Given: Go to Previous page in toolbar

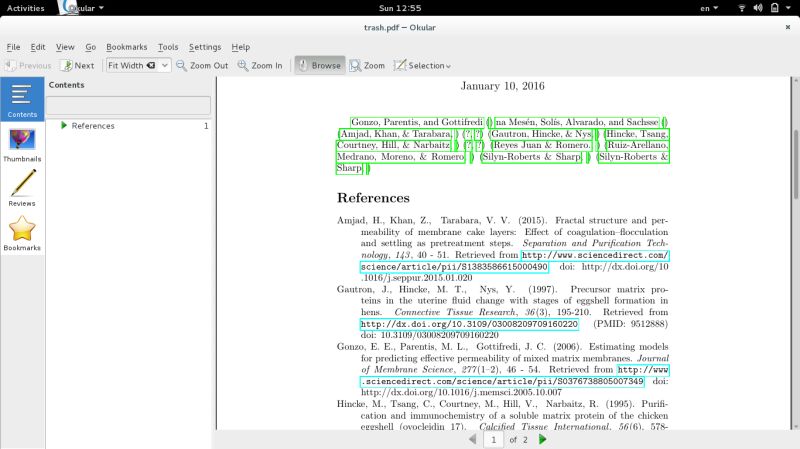Looking at the screenshot, I should click(28, 65).
